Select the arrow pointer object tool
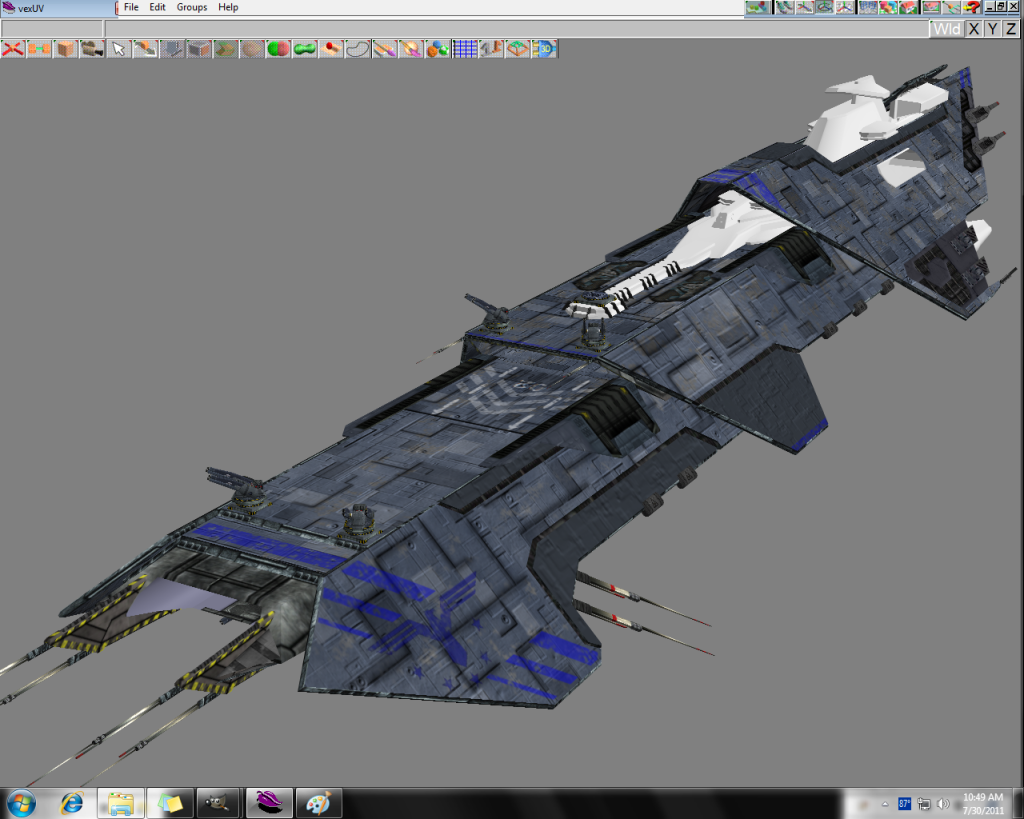The height and width of the screenshot is (819, 1024). [x=119, y=49]
